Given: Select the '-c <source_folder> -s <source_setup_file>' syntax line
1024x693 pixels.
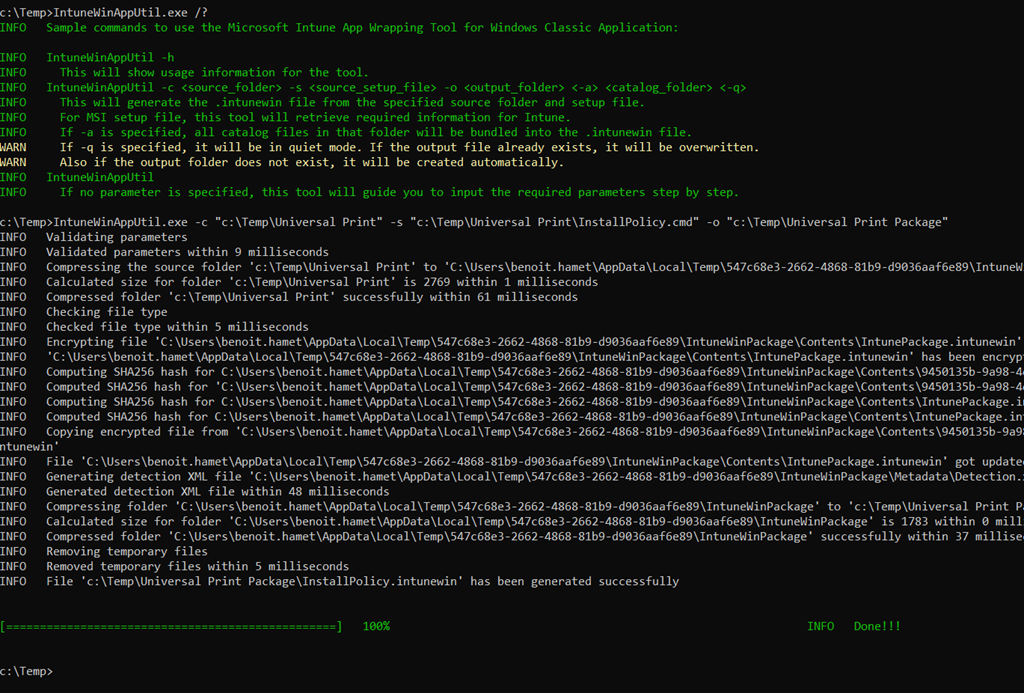Looking at the screenshot, I should point(373,88).
